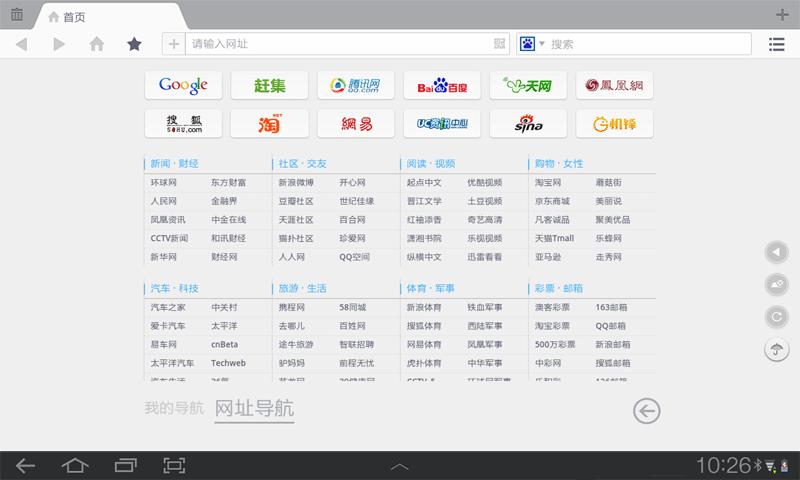
Task: Expand the Android bottom bar up chevron
Action: [x=399, y=466]
